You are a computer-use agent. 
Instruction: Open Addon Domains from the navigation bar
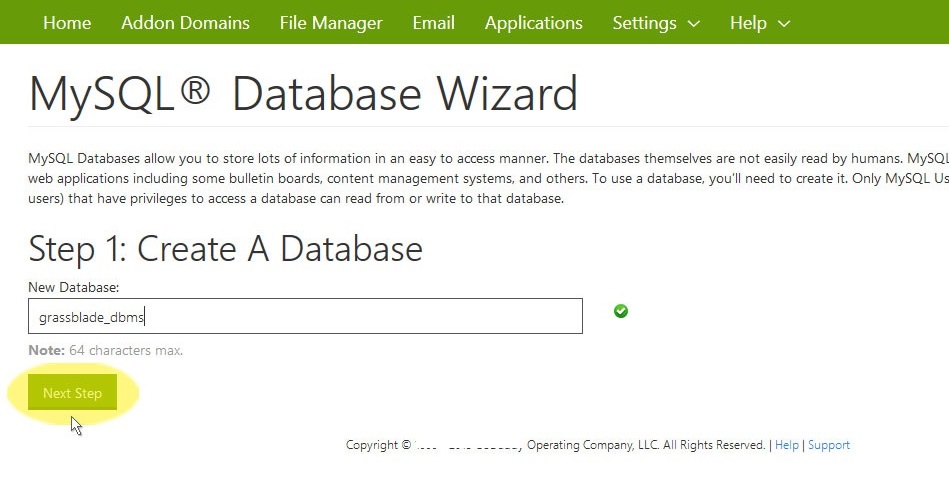[185, 22]
